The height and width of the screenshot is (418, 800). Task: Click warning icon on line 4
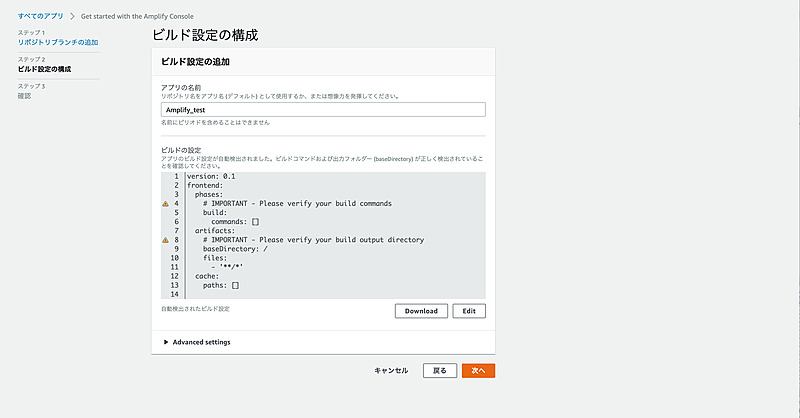165,204
